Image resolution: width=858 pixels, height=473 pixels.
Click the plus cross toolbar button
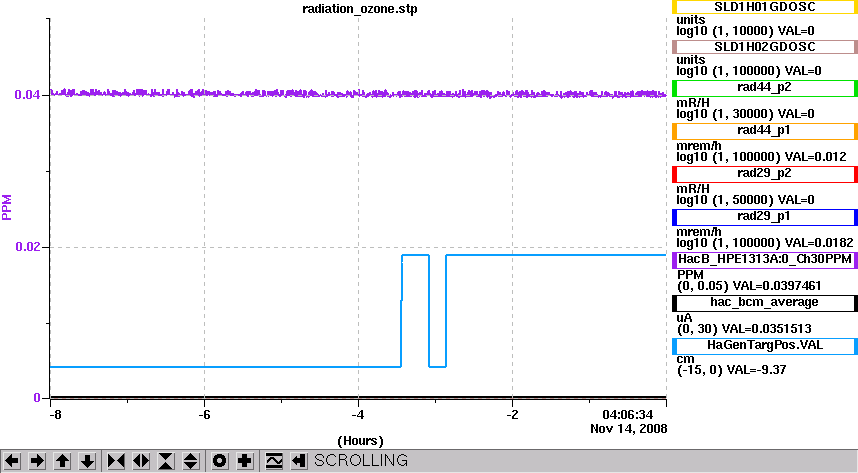245,461
